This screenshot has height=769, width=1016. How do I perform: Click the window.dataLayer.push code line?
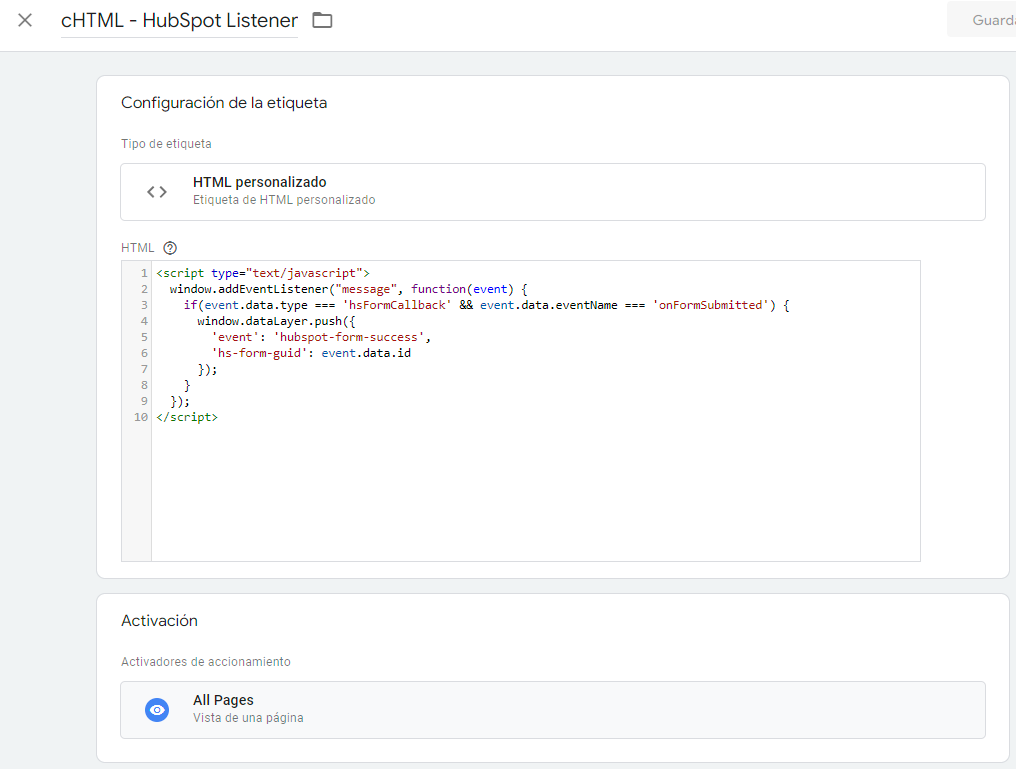click(272, 321)
